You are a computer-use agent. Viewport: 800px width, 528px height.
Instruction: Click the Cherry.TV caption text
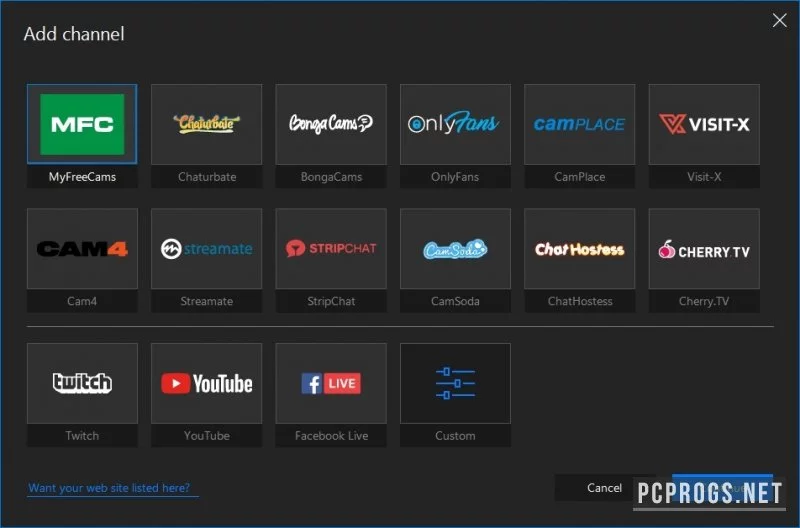tap(704, 301)
